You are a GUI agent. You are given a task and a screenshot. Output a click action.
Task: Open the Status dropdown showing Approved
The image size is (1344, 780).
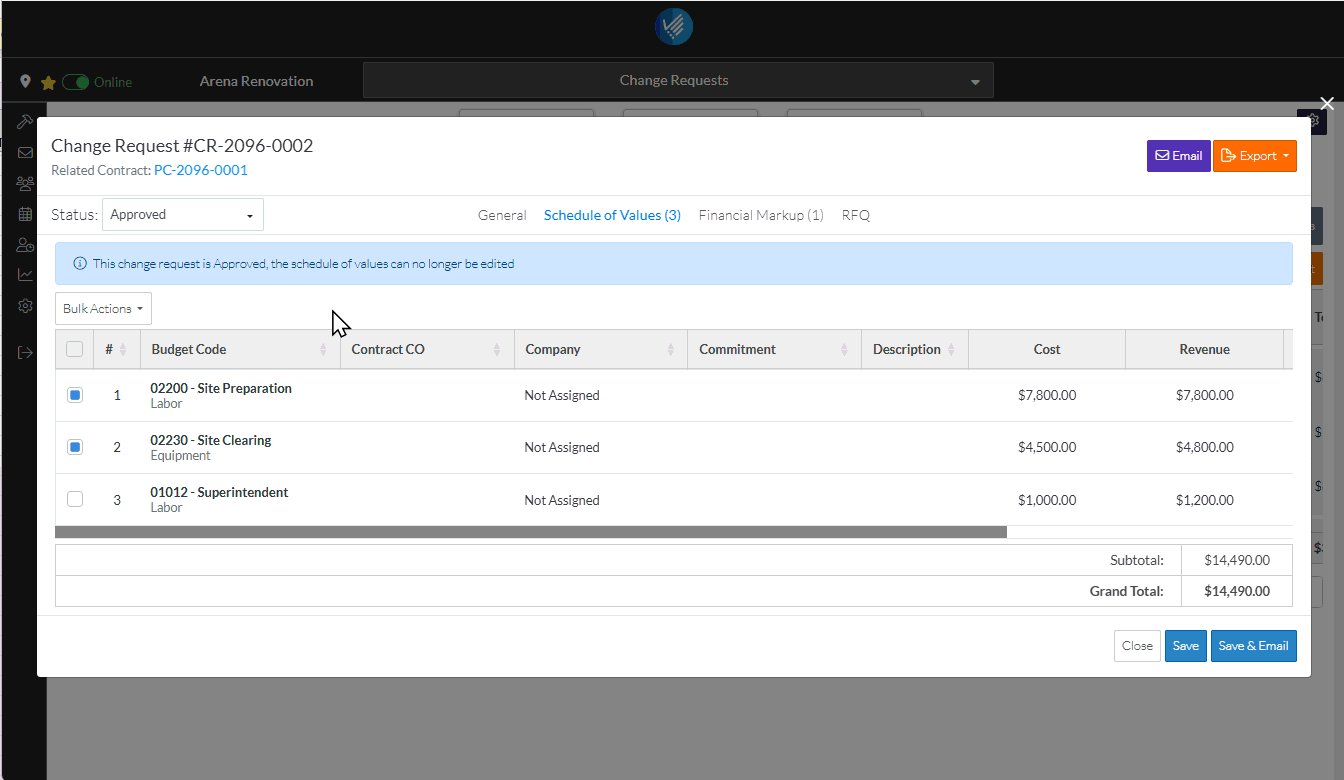coord(183,215)
